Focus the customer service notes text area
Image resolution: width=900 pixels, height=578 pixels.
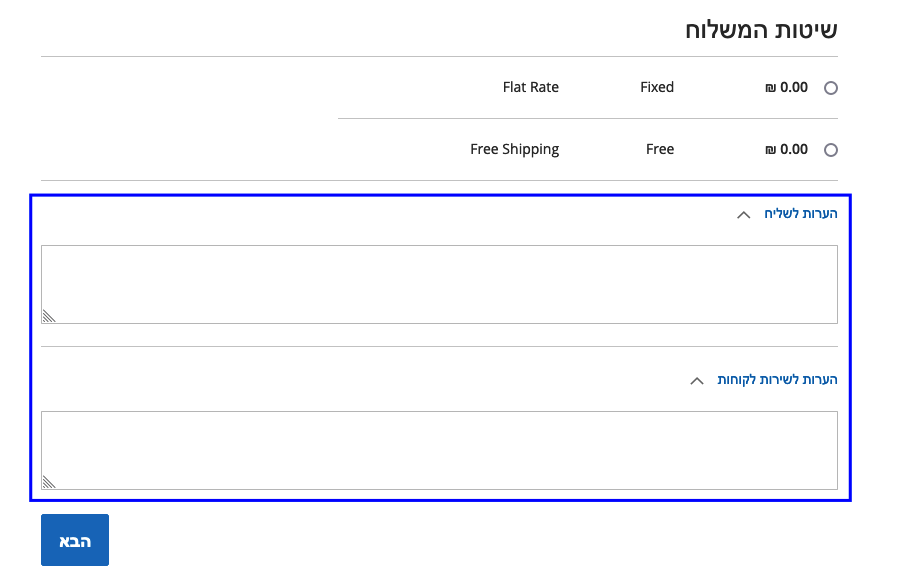(439, 450)
